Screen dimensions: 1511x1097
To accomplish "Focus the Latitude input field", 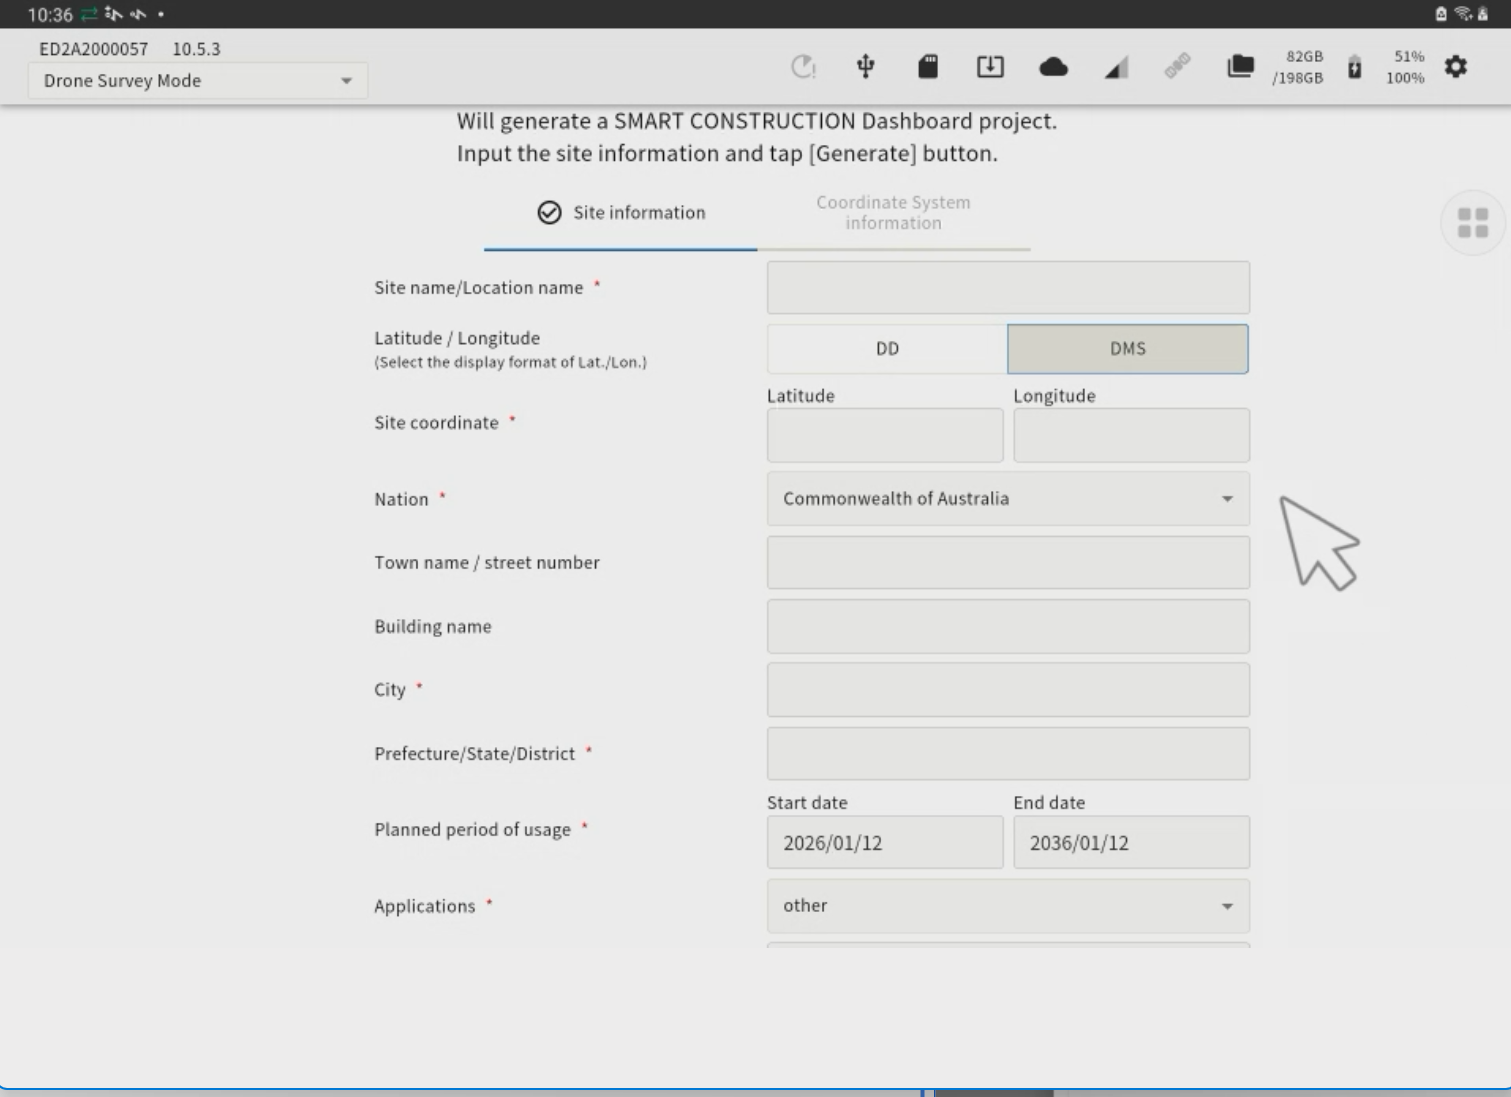I will [x=885, y=435].
